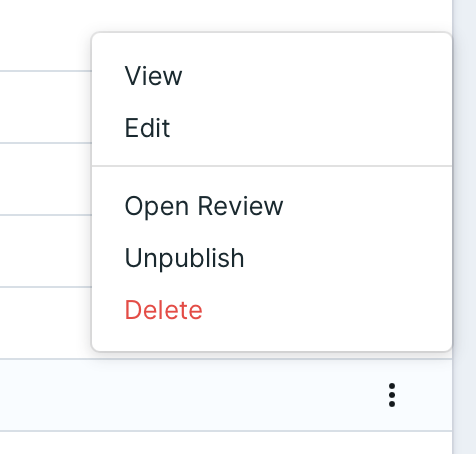
Task: Select View from the context menu
Action: tap(272, 76)
